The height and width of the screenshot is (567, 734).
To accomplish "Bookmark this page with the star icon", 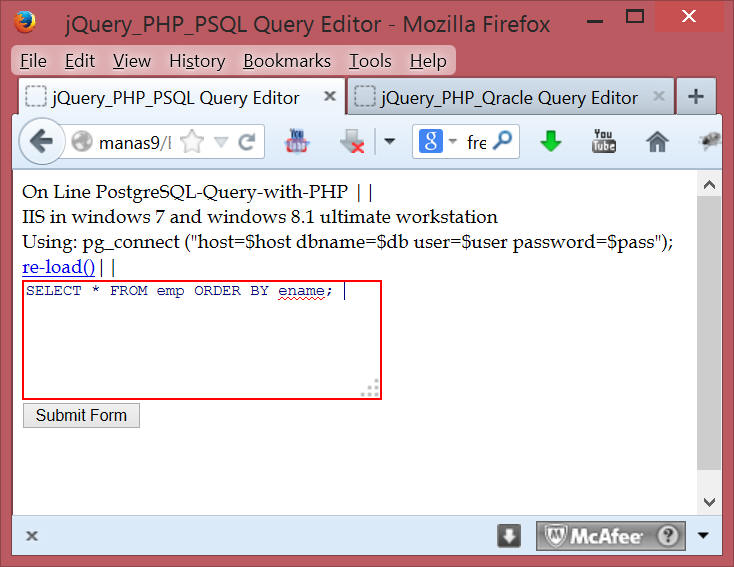I will (x=192, y=142).
